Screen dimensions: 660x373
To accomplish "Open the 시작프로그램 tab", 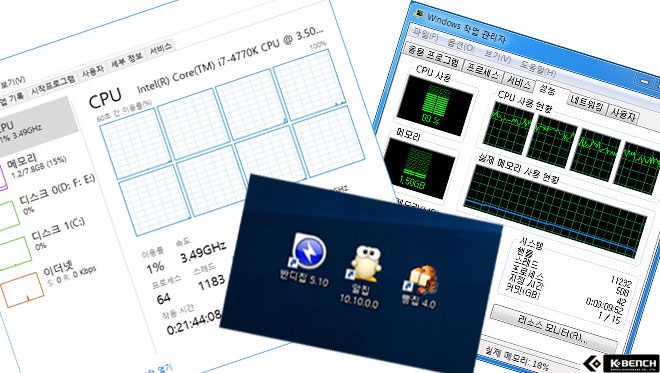I will point(53,84).
